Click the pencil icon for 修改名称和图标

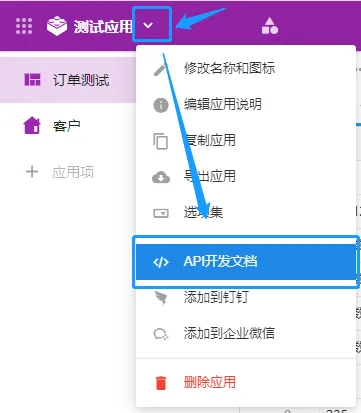161,69
